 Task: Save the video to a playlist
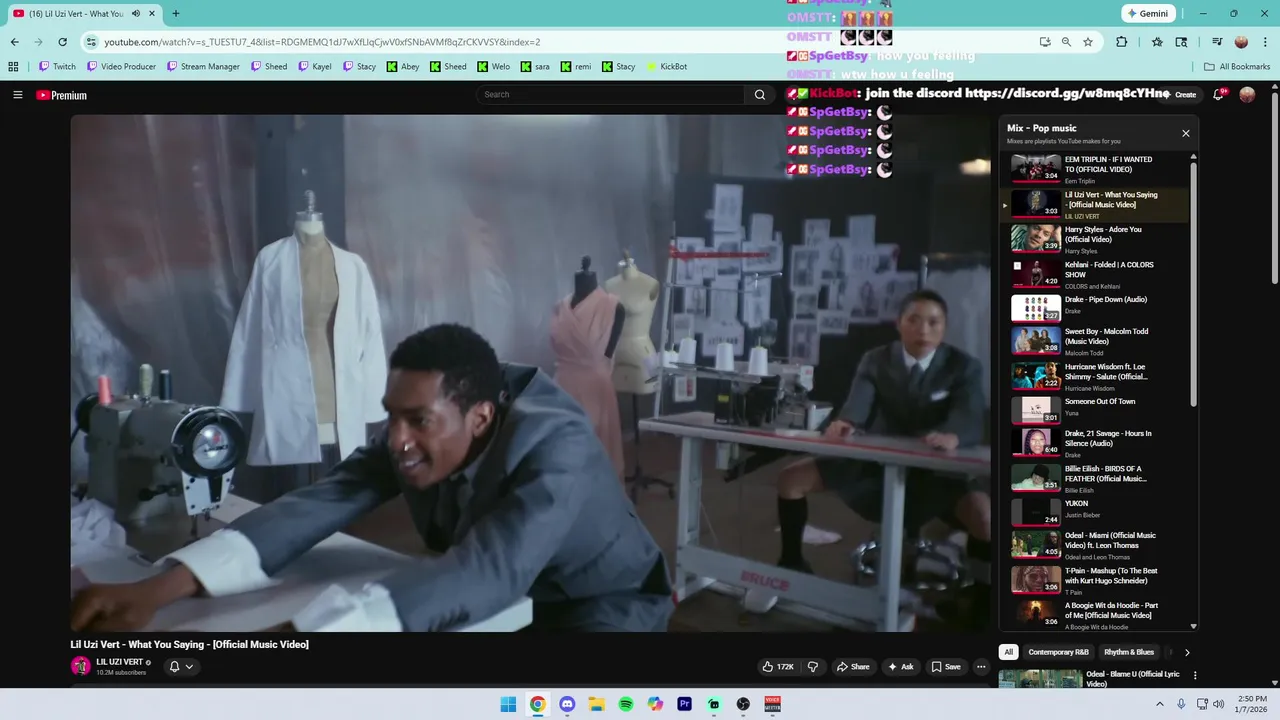coord(946,667)
